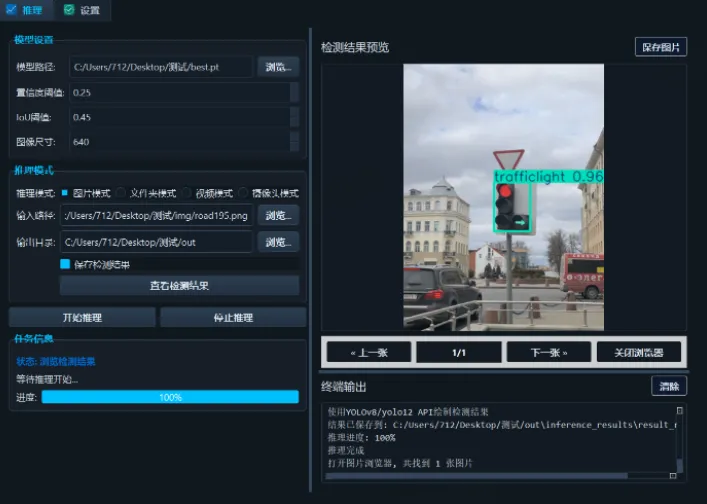Go to next image 下一张

tap(549, 352)
